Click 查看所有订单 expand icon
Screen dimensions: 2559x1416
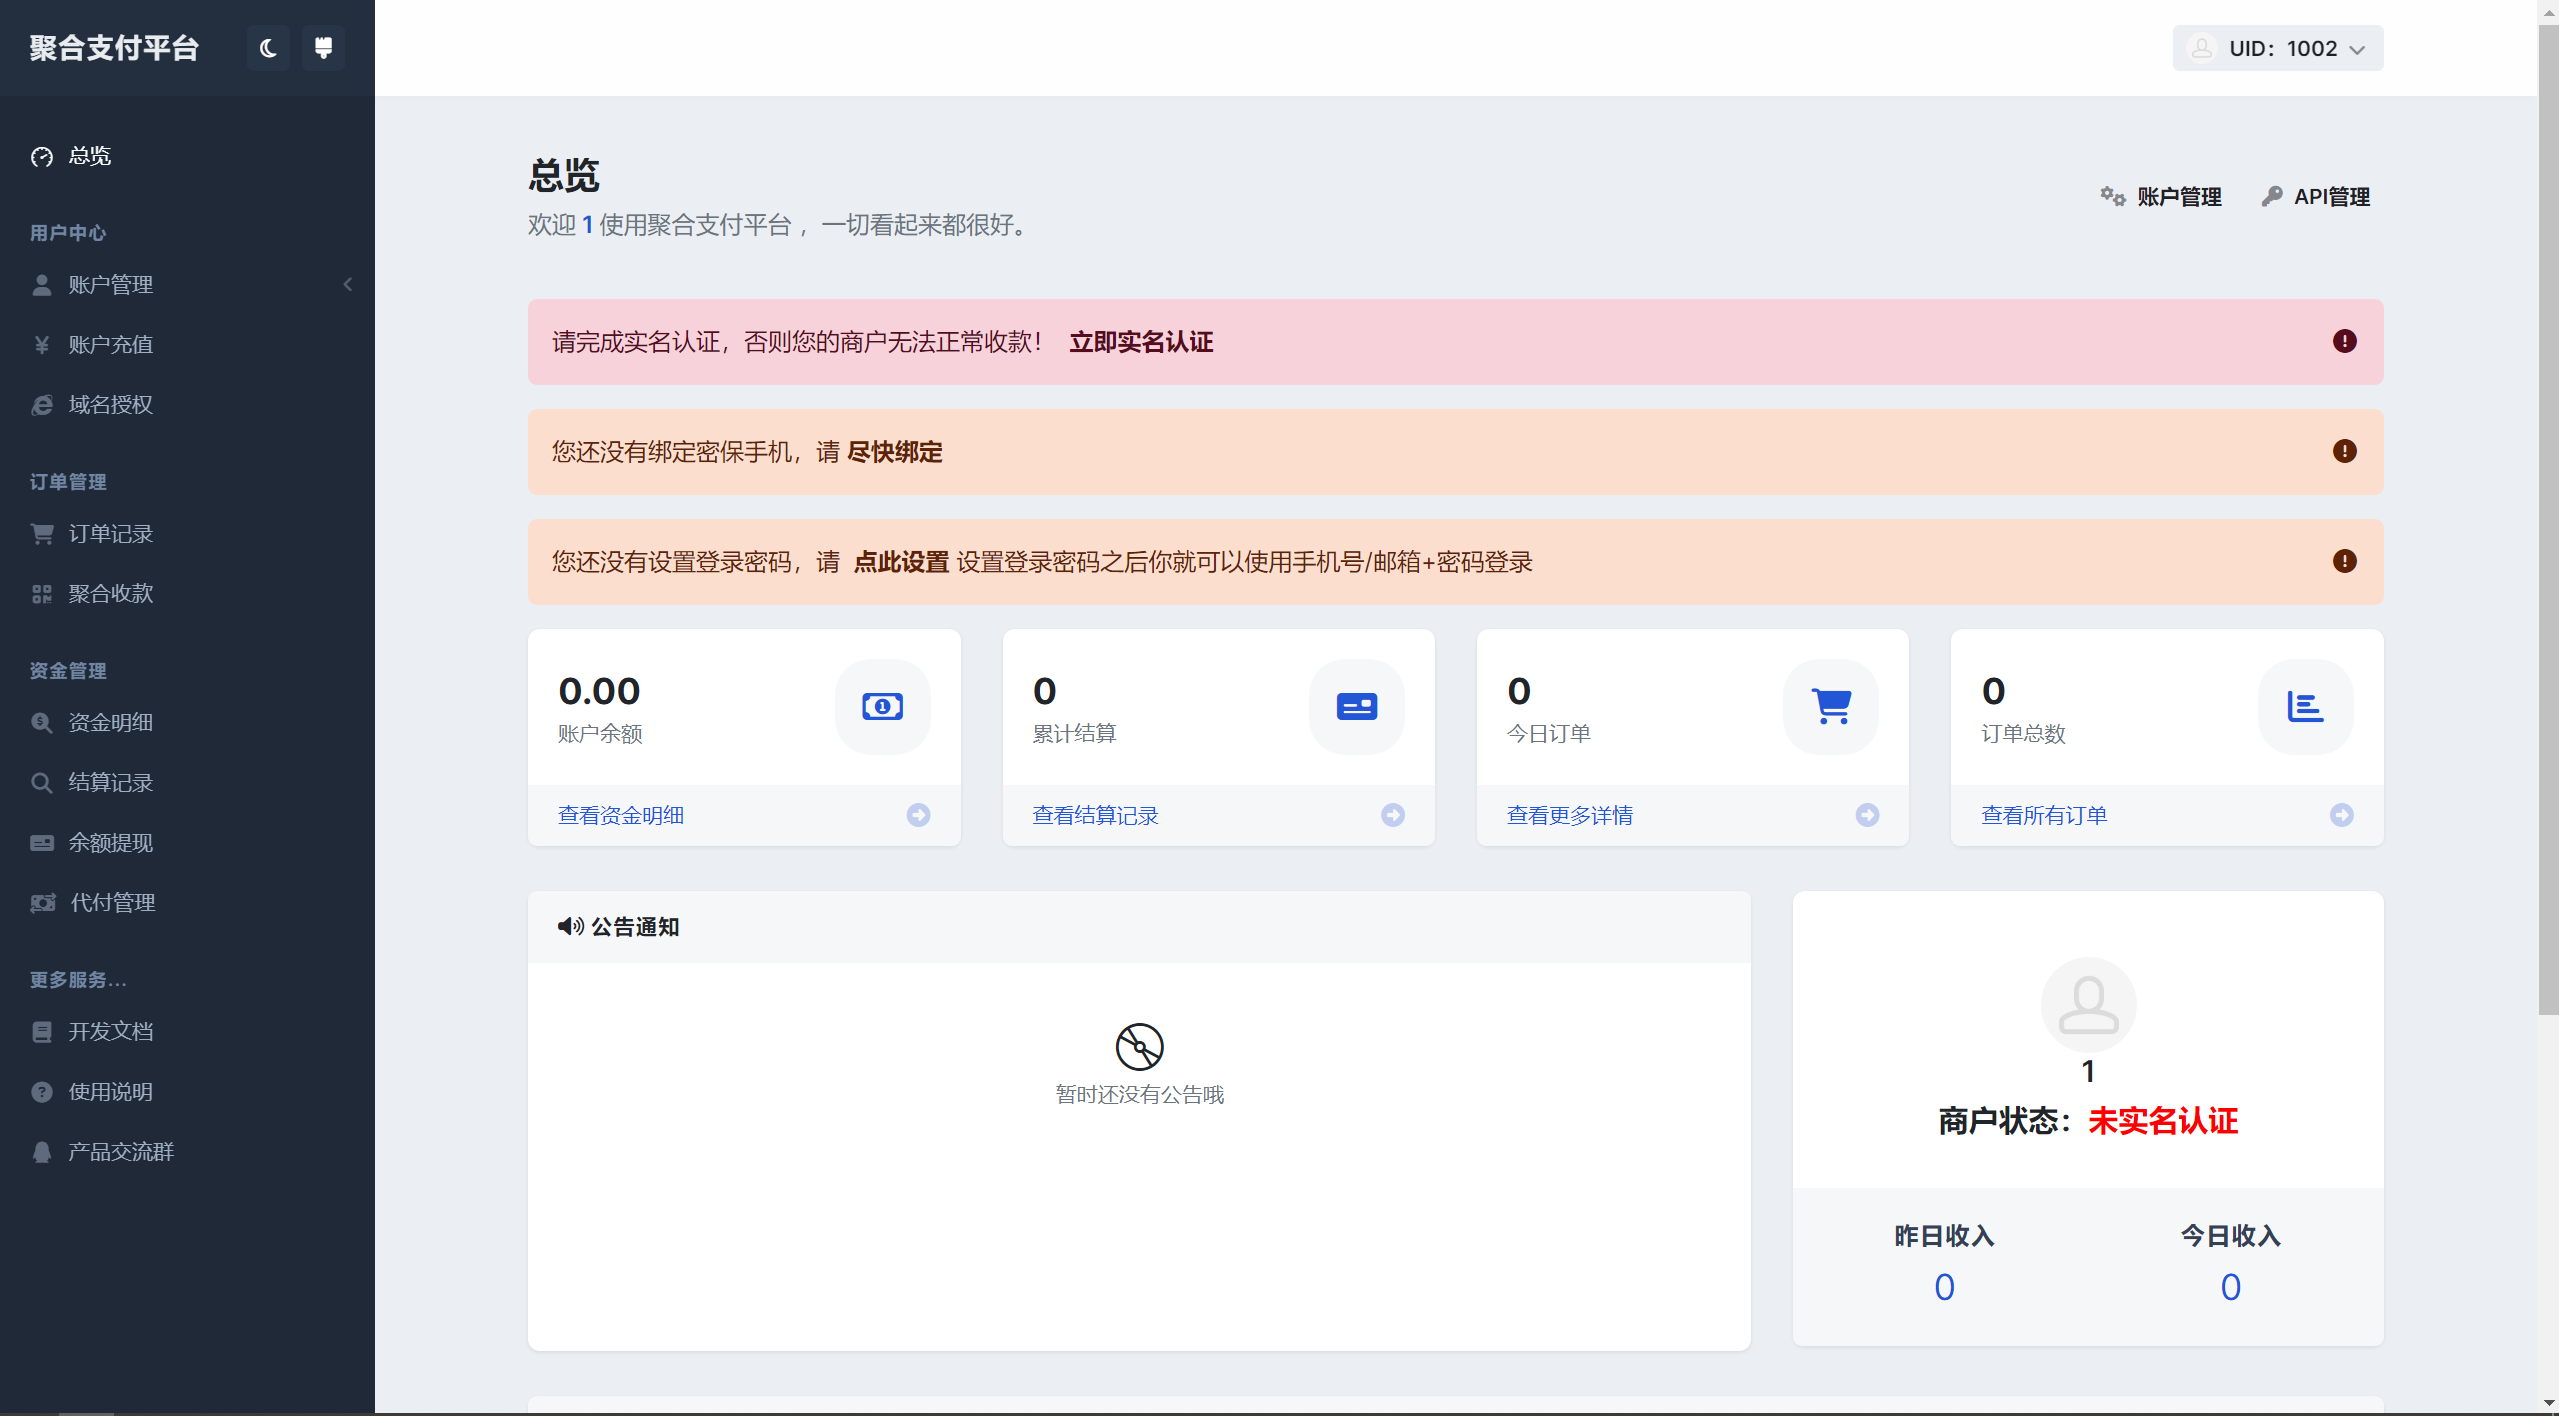[x=2341, y=814]
